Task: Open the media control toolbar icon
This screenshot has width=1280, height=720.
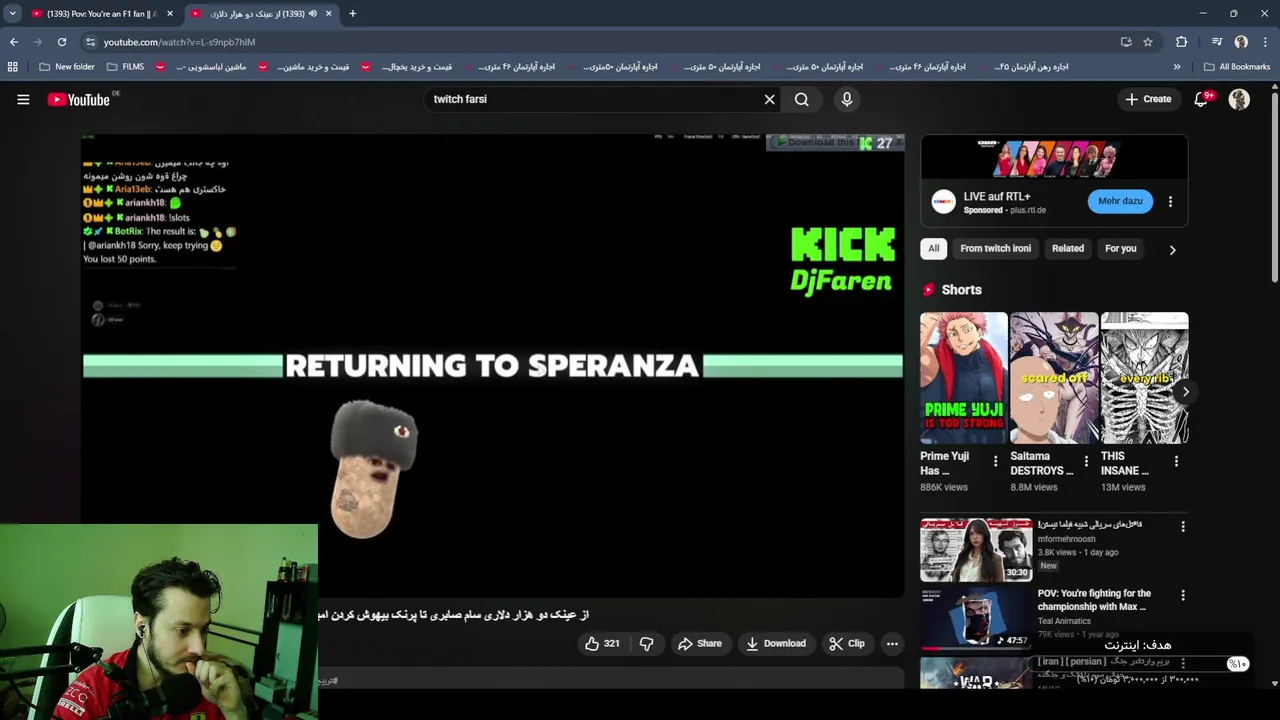Action: coord(1217,42)
